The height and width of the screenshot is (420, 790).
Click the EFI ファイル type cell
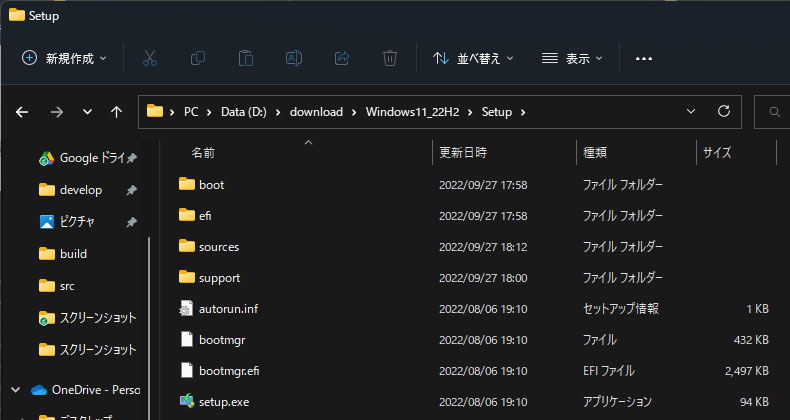pyautogui.click(x=609, y=371)
